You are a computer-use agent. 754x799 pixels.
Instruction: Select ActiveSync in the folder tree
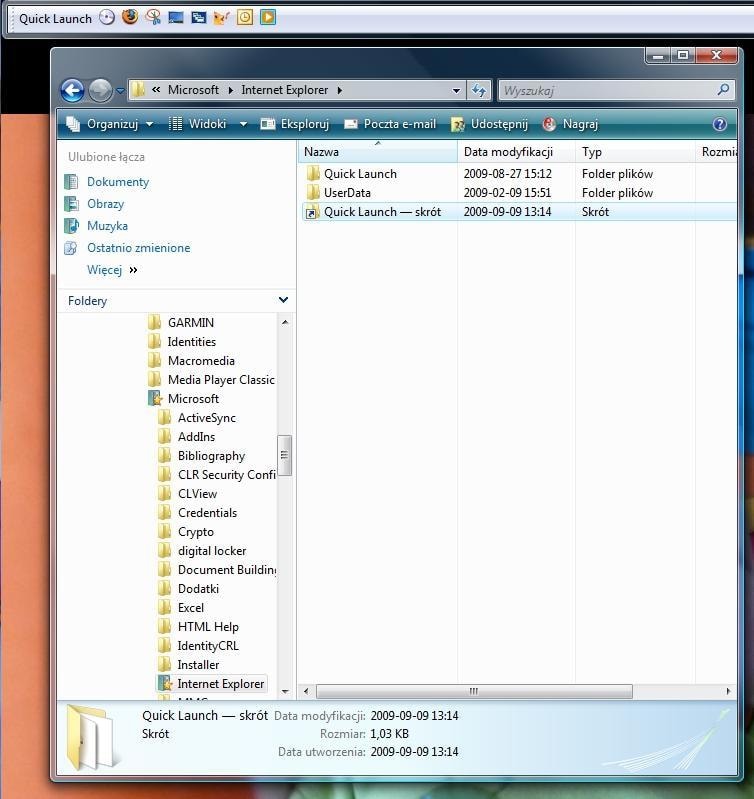(x=207, y=418)
